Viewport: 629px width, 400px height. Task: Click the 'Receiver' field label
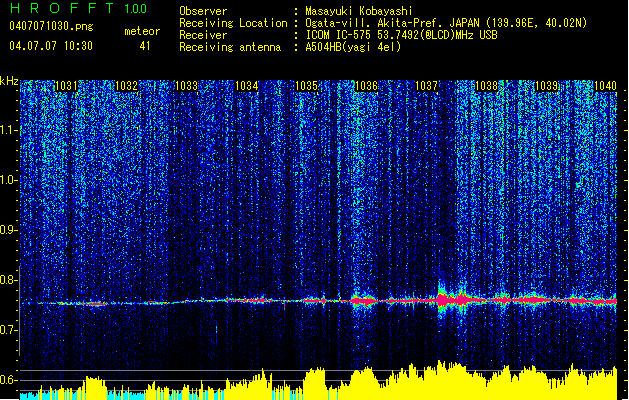[x=203, y=35]
